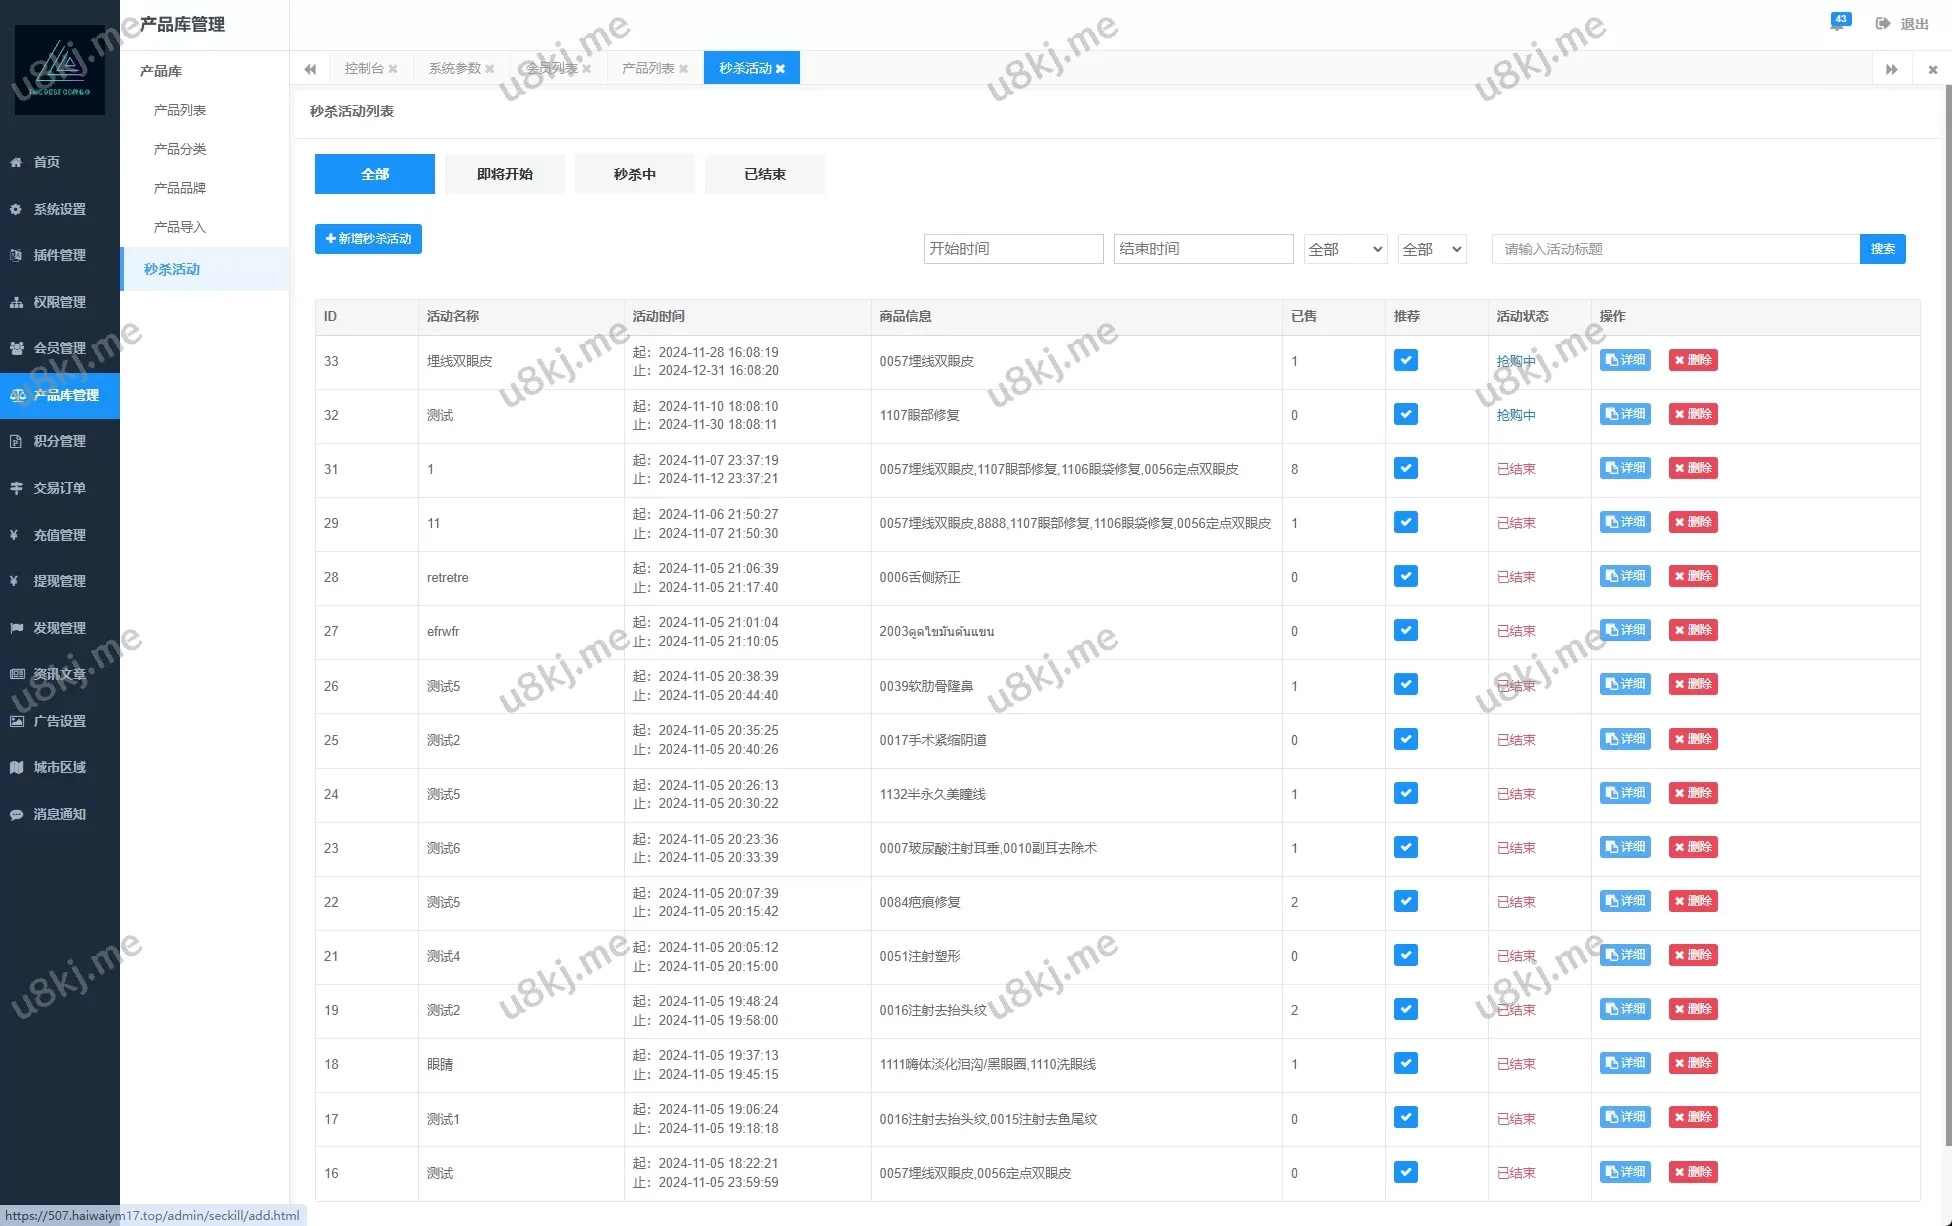Expand the second 全部 filter dropdown
This screenshot has height=1226, width=1952.
1431,249
